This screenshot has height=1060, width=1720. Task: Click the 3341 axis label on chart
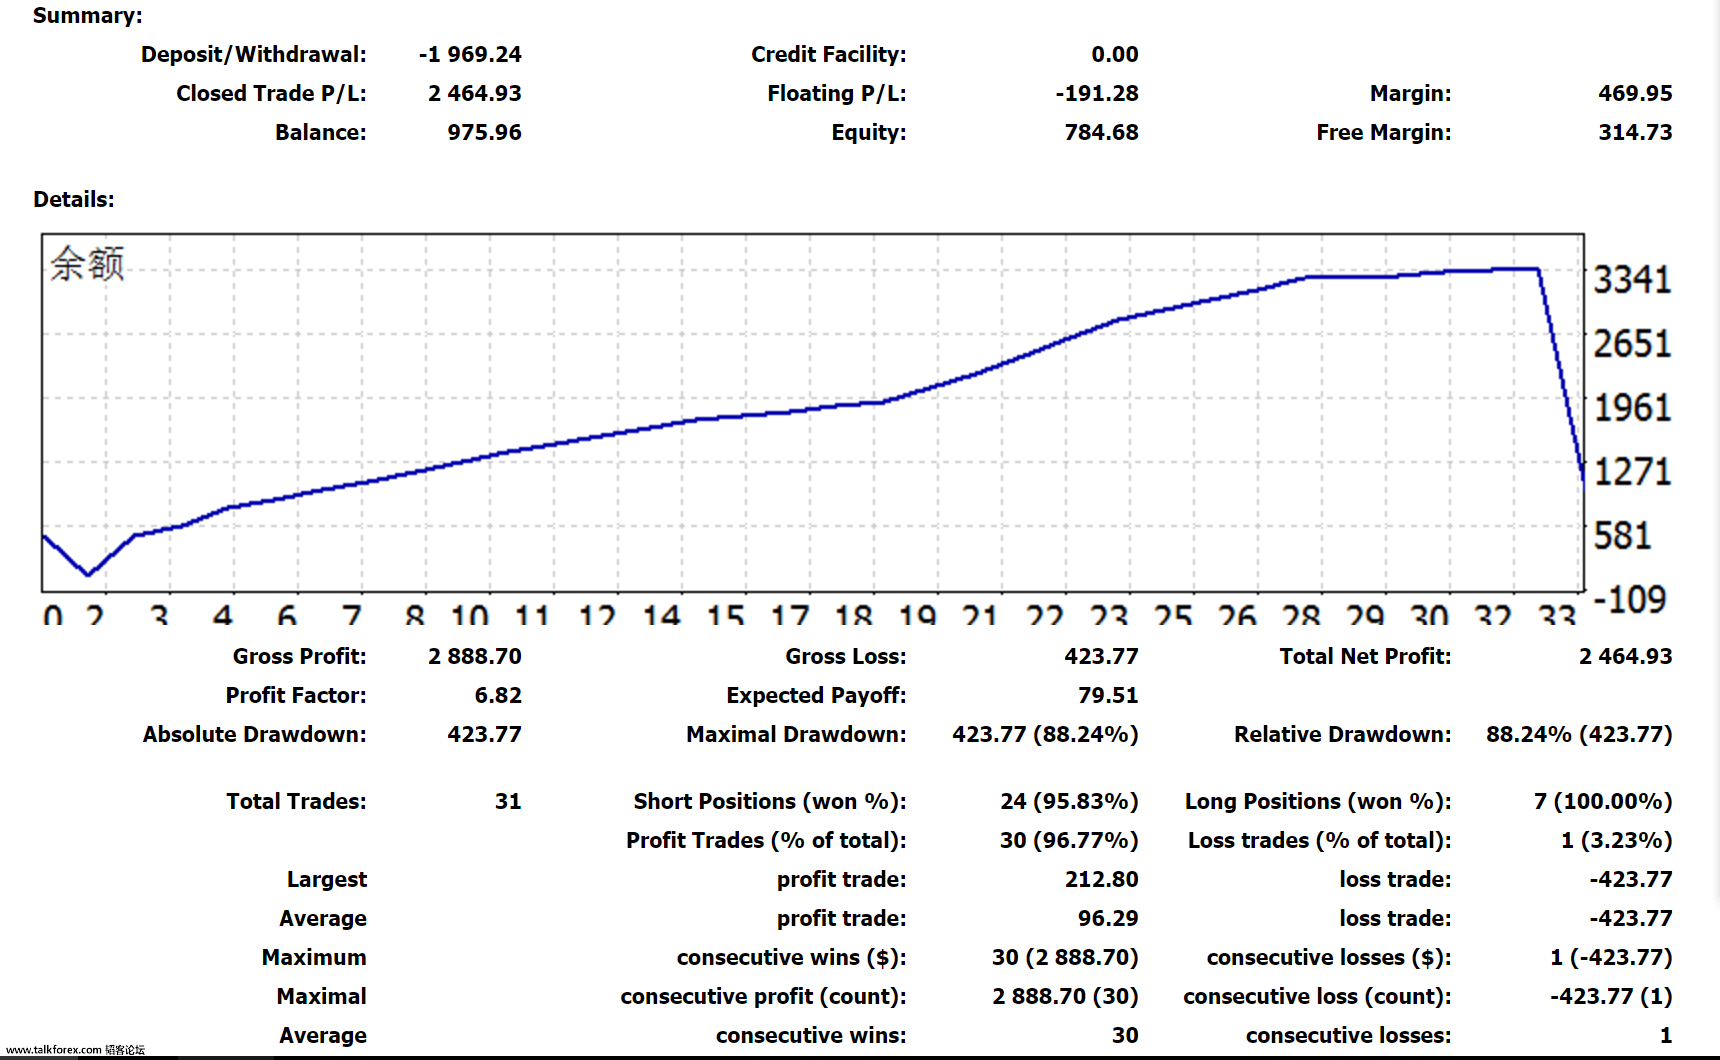click(1632, 280)
